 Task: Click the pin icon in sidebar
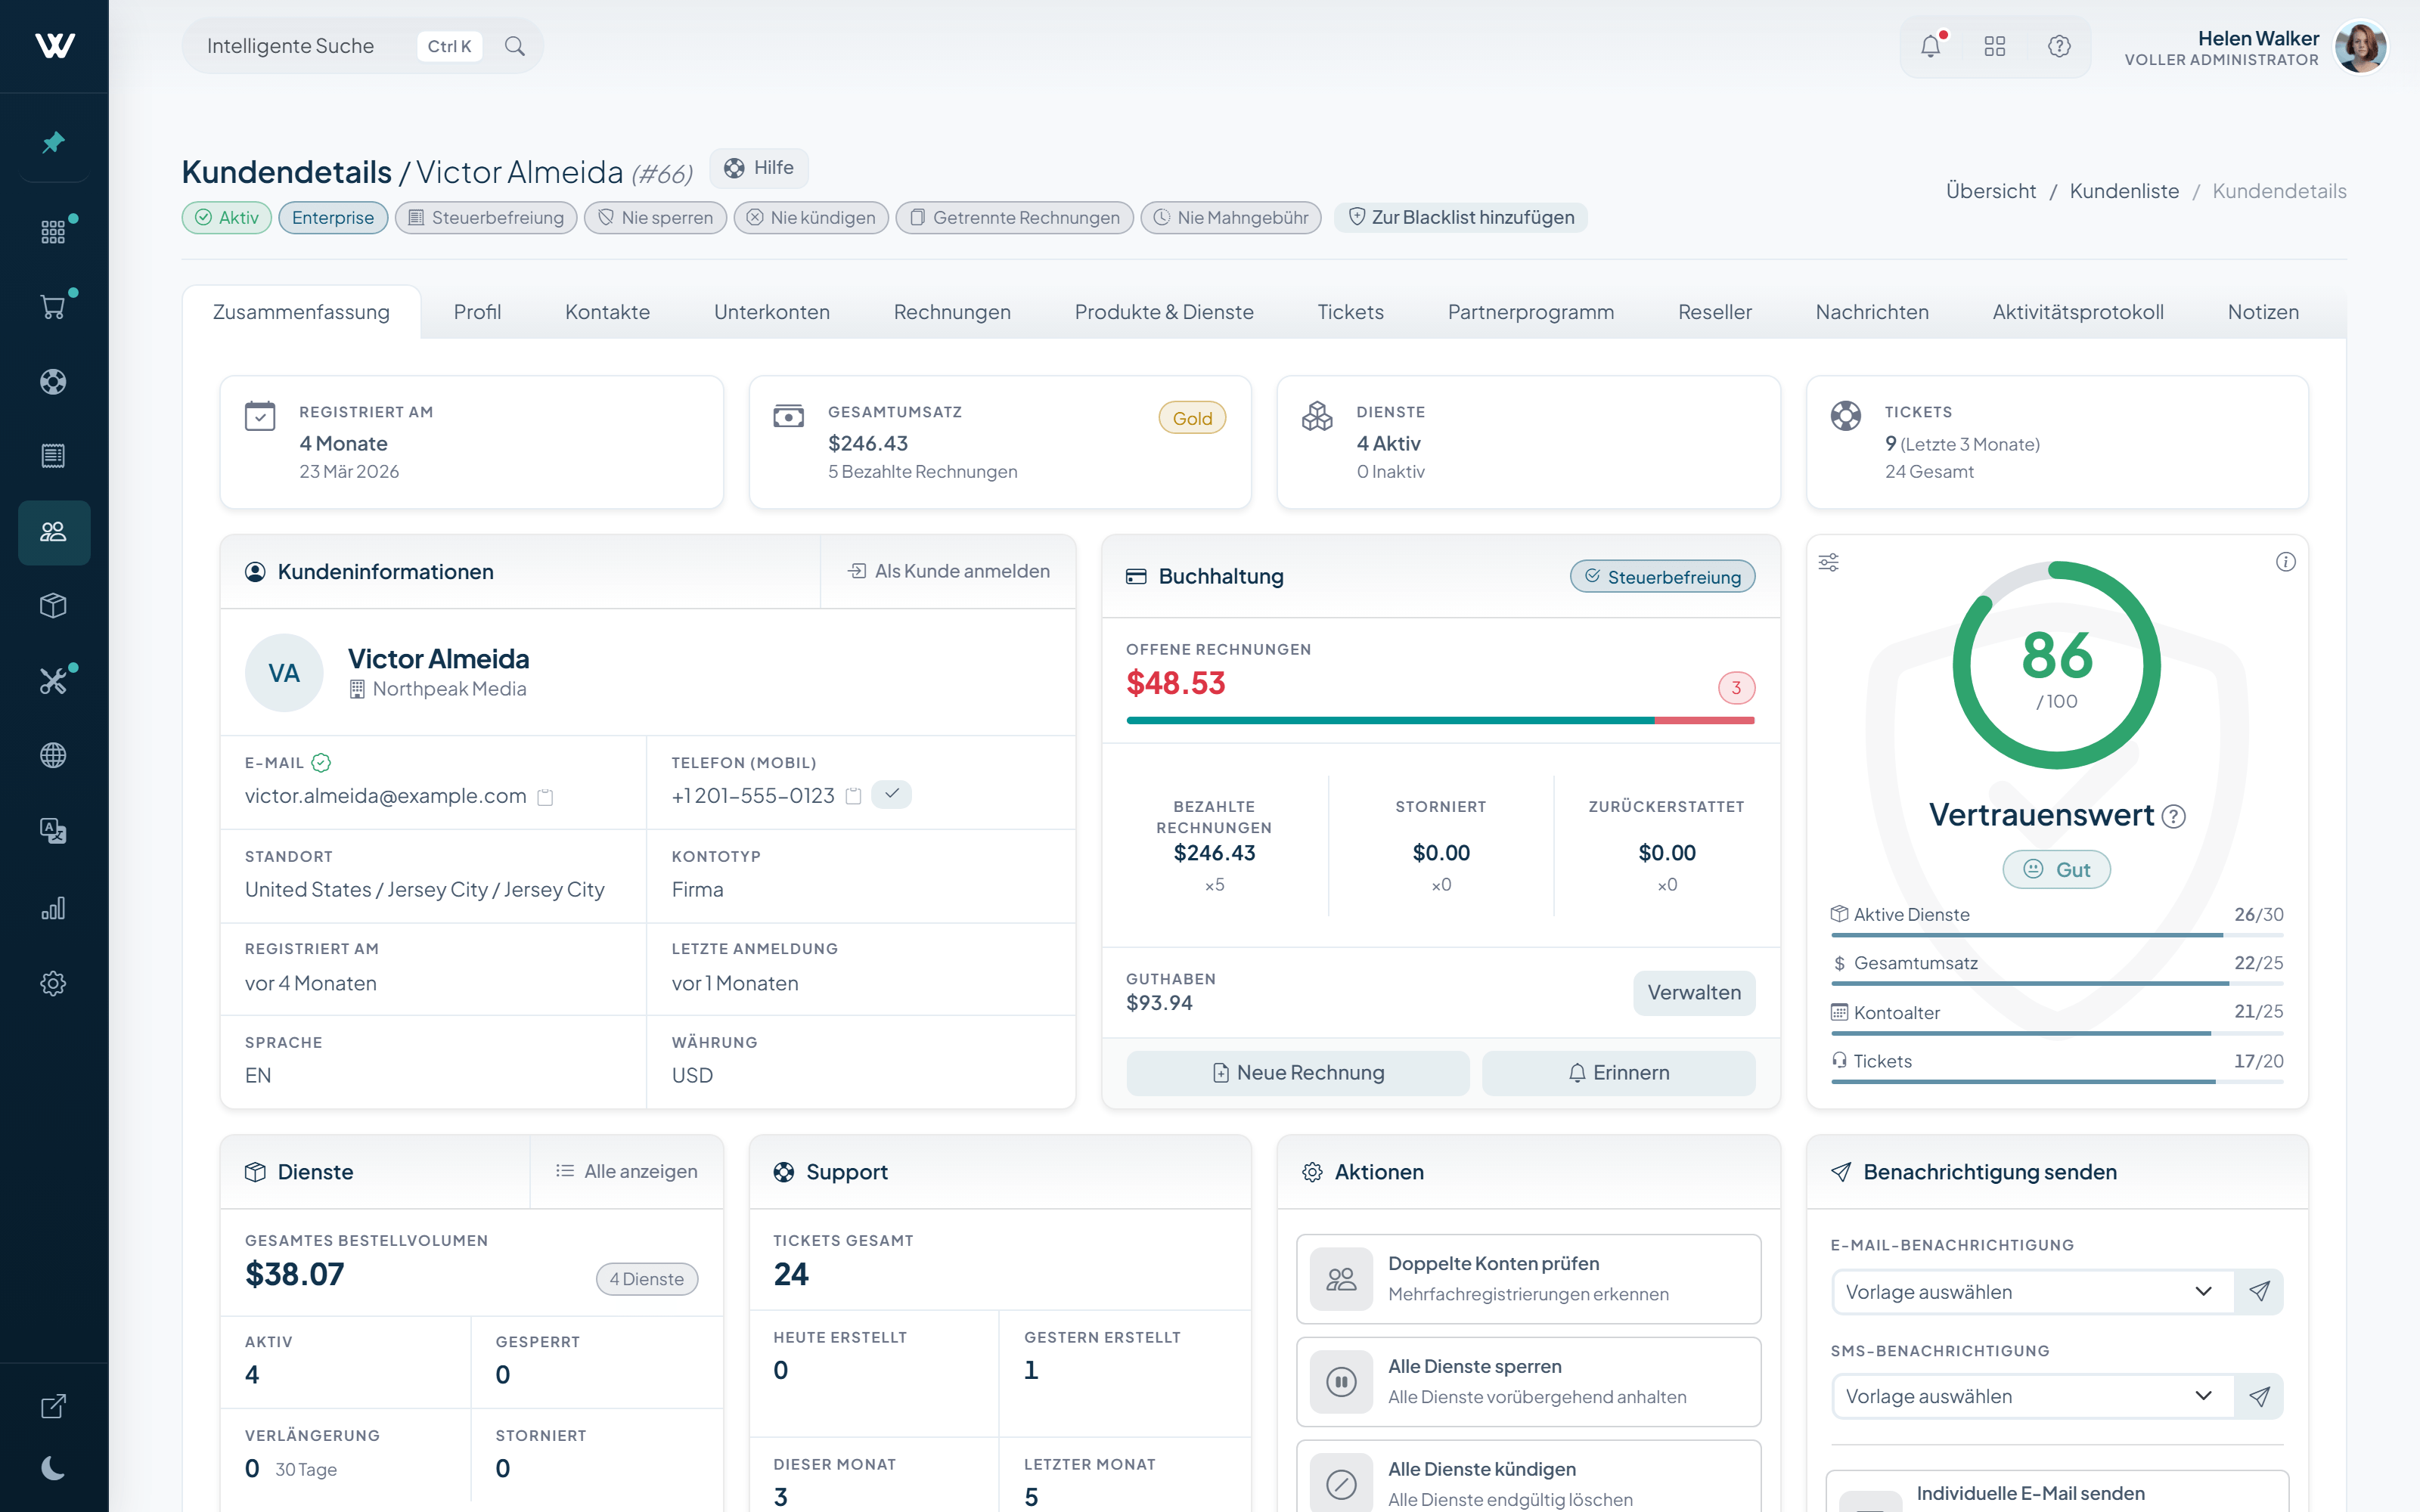tap(54, 142)
